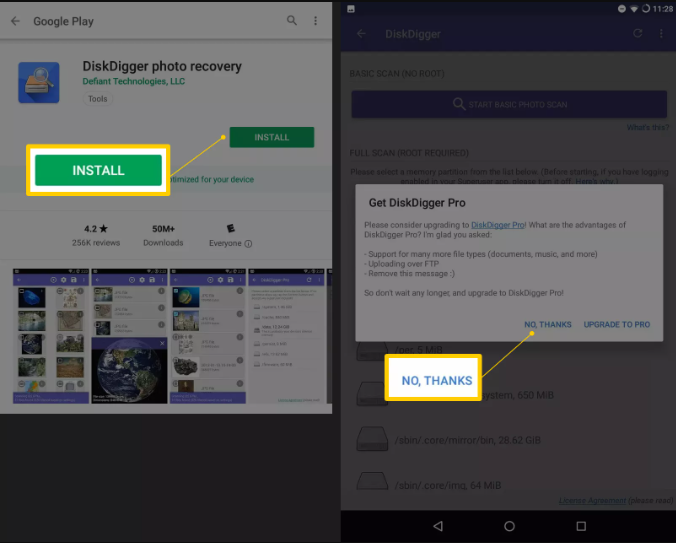Open third screenshot with recovered file list
The height and width of the screenshot is (543, 676).
[x=208, y=336]
